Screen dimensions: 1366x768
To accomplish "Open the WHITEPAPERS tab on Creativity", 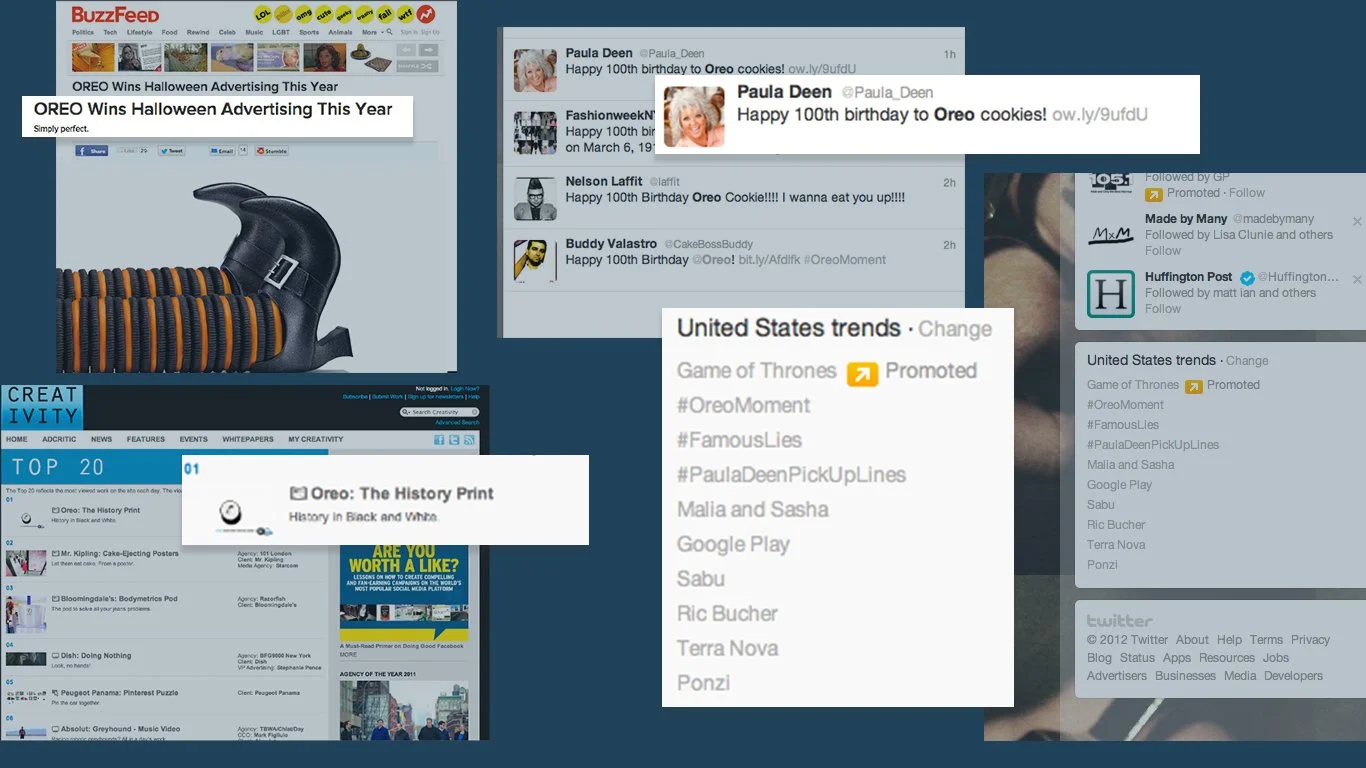I will click(x=248, y=439).
